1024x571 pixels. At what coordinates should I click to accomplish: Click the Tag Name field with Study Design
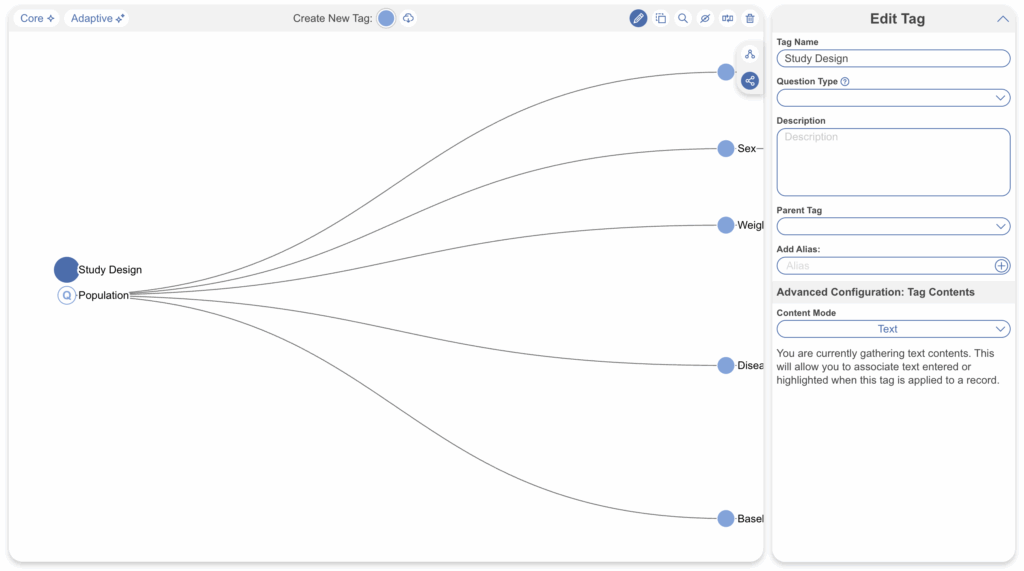(x=893, y=59)
